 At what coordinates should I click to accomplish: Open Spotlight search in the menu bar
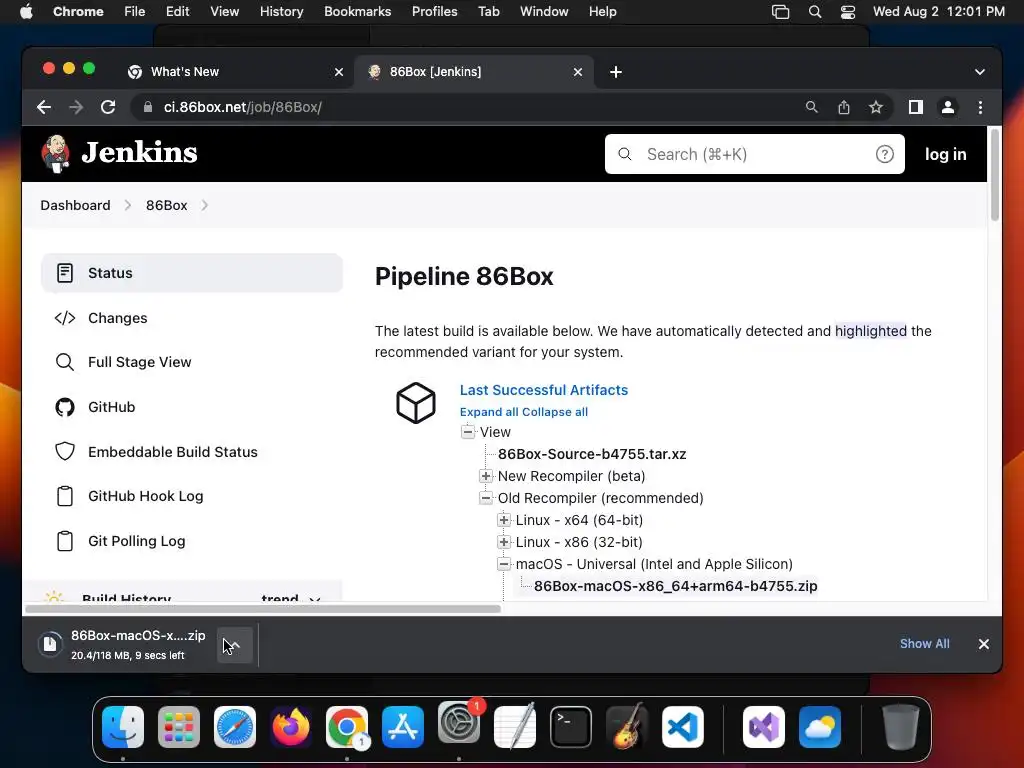click(815, 12)
